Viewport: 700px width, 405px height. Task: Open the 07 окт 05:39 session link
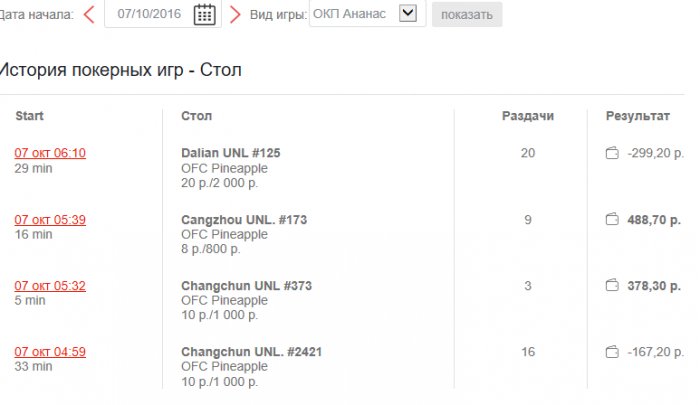coord(50,219)
